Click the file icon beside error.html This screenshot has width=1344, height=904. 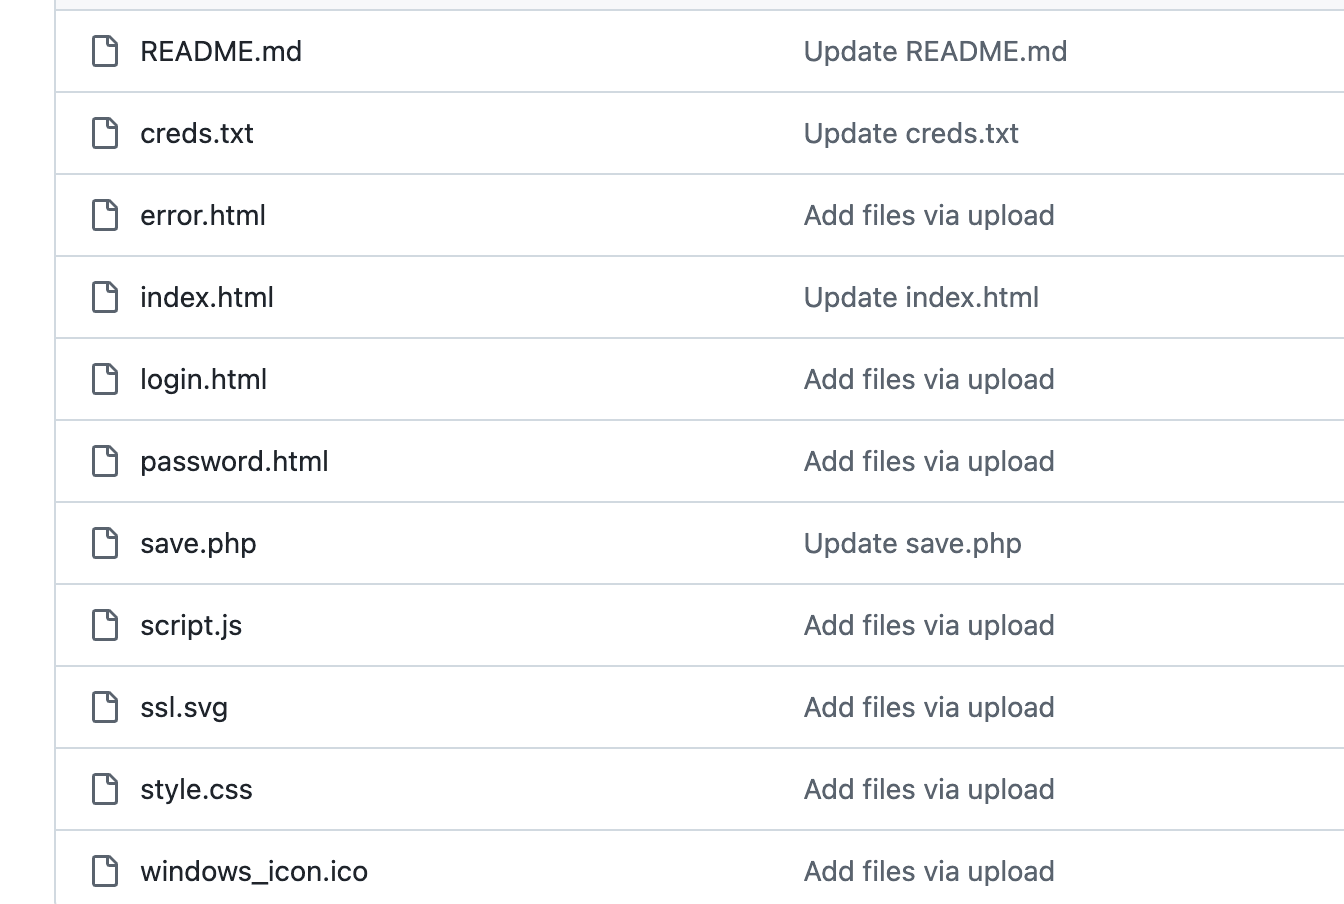point(105,215)
